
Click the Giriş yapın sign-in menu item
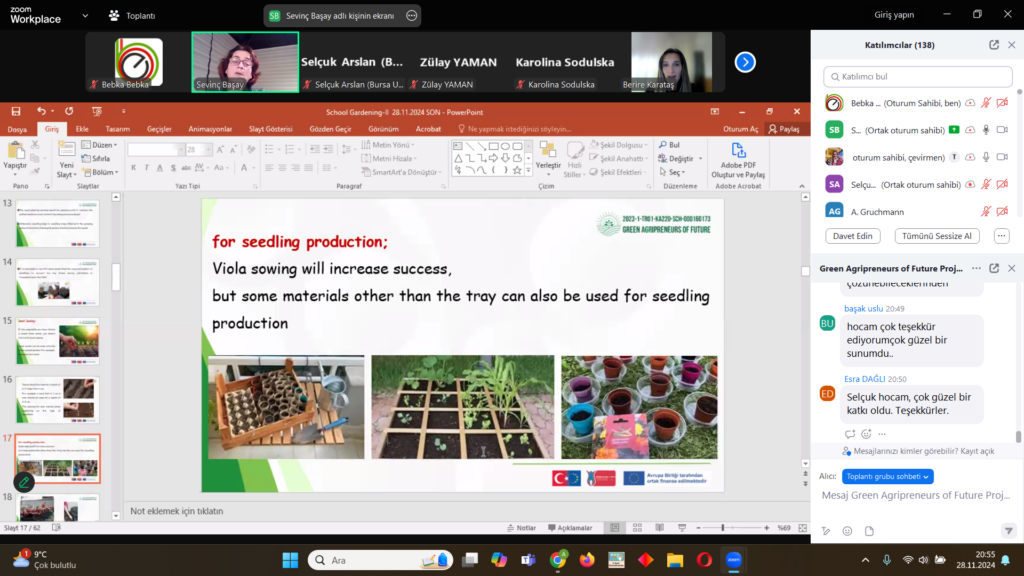point(894,14)
